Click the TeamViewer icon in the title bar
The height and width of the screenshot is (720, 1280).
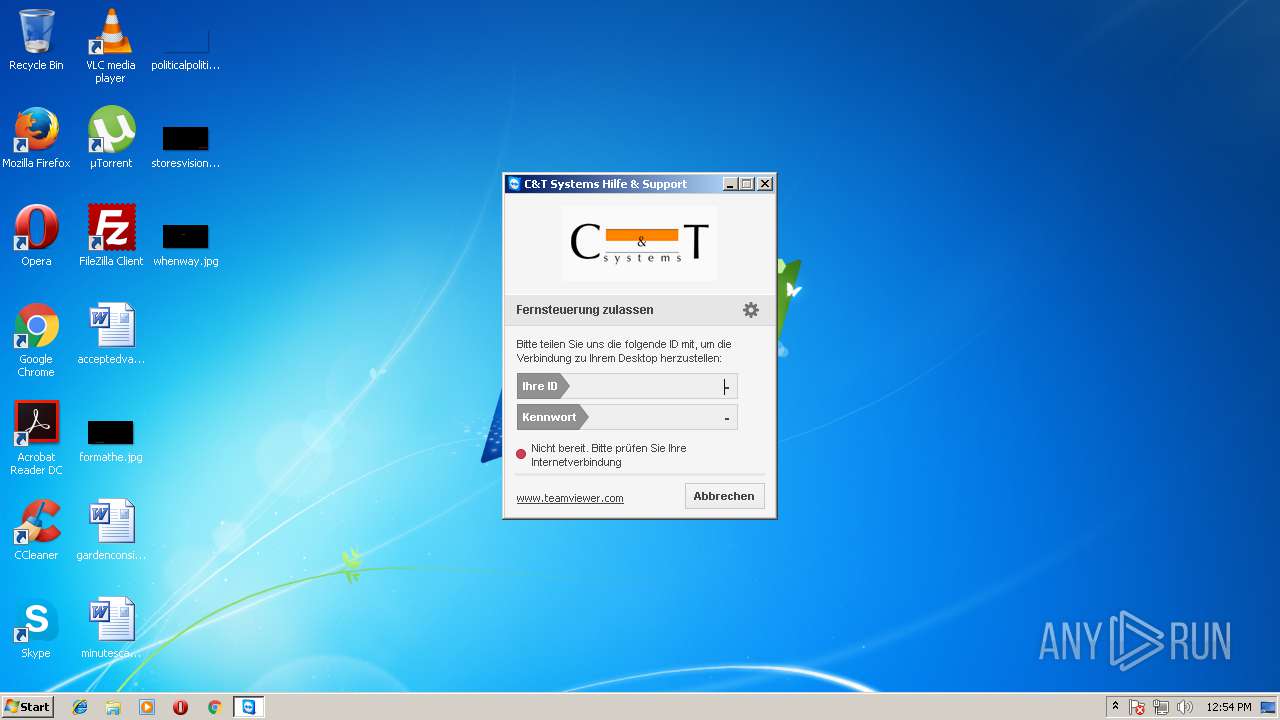(x=514, y=184)
